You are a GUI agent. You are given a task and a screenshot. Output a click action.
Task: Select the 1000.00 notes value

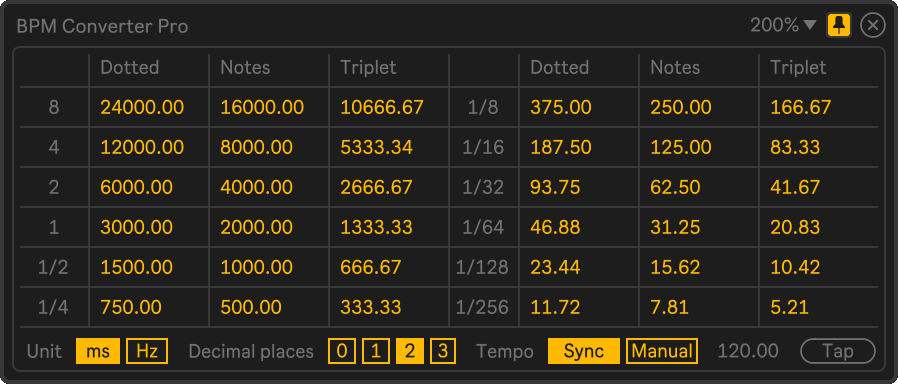pyautogui.click(x=257, y=267)
